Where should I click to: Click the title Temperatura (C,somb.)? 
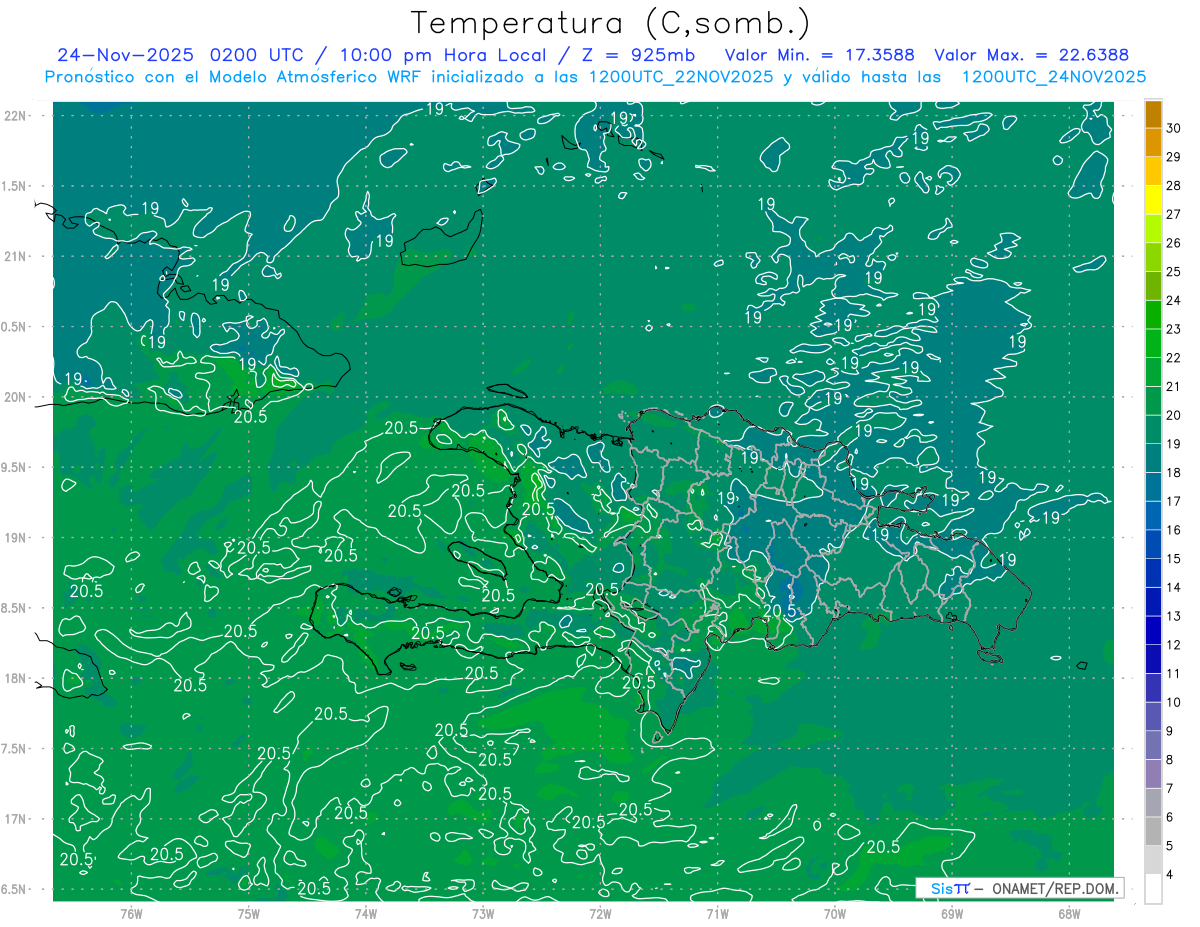coord(610,23)
